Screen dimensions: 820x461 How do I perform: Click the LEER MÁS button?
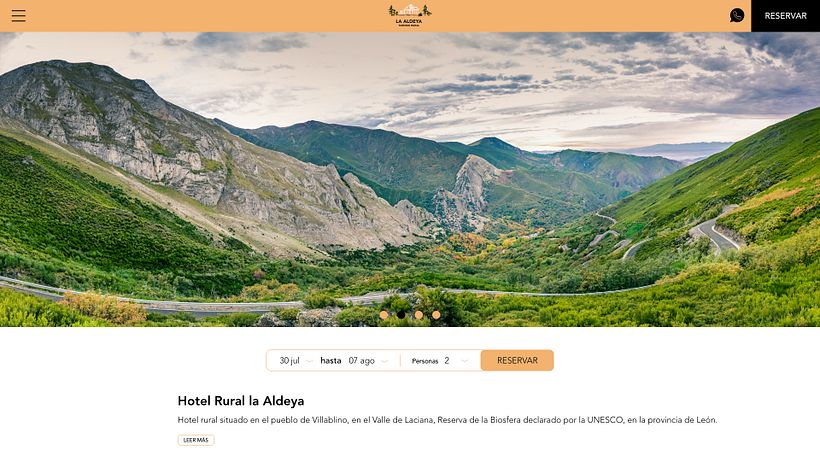(196, 440)
